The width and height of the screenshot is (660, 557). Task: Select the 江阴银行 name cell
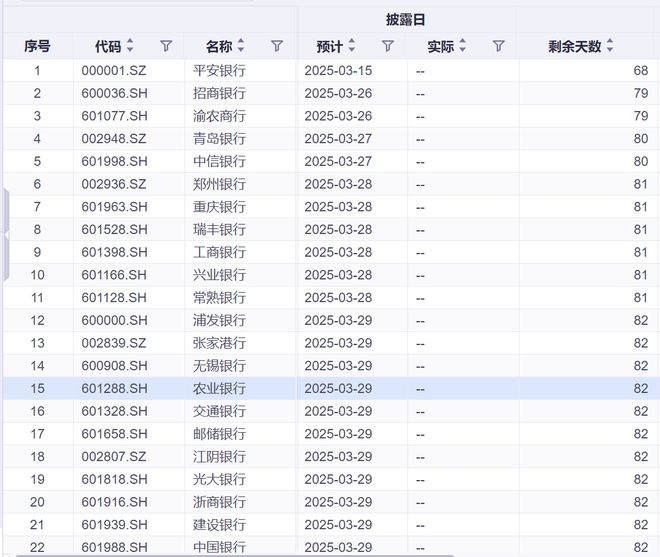[219, 457]
